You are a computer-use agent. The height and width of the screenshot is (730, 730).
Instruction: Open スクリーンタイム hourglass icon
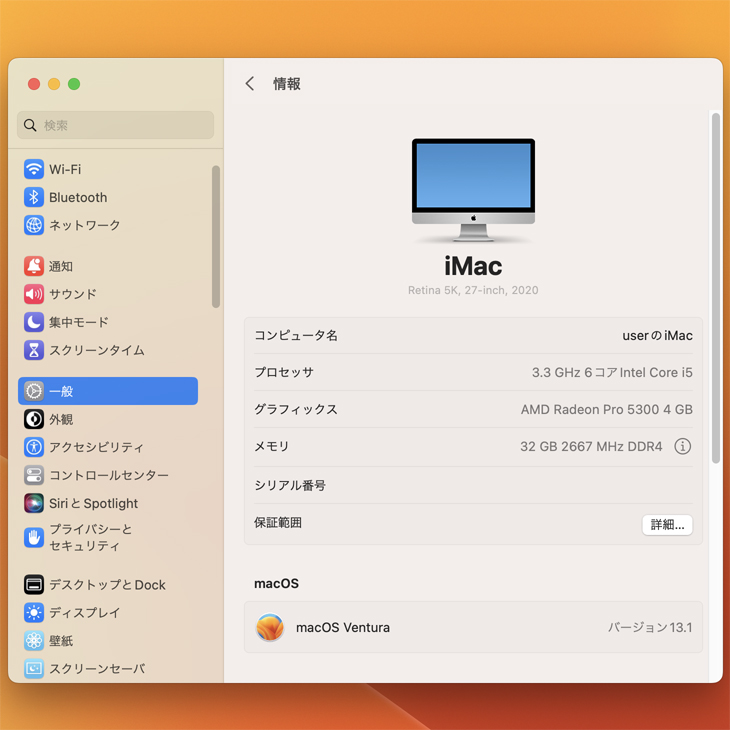(34, 350)
